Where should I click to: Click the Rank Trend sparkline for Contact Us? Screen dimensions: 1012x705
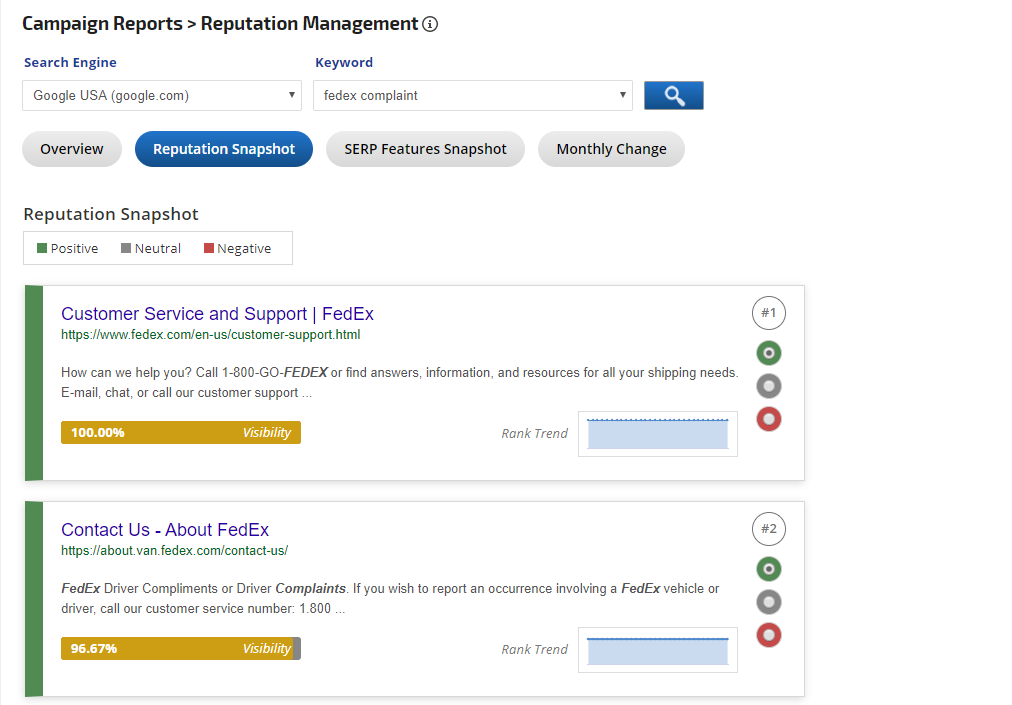(x=657, y=649)
